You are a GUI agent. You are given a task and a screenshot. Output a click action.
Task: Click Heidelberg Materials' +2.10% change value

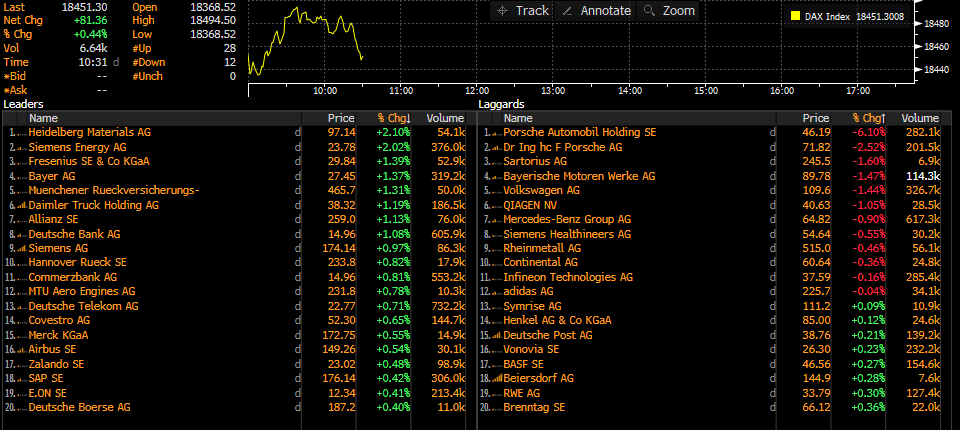pos(393,132)
